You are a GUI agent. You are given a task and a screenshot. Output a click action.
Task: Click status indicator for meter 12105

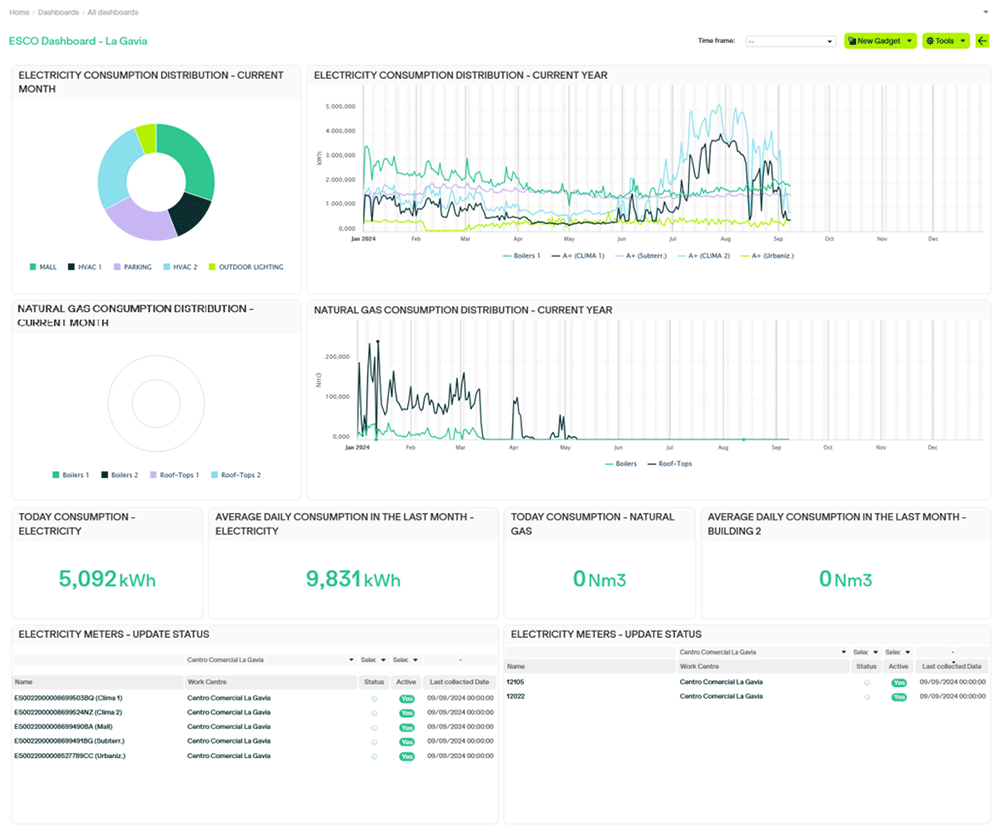click(867, 683)
